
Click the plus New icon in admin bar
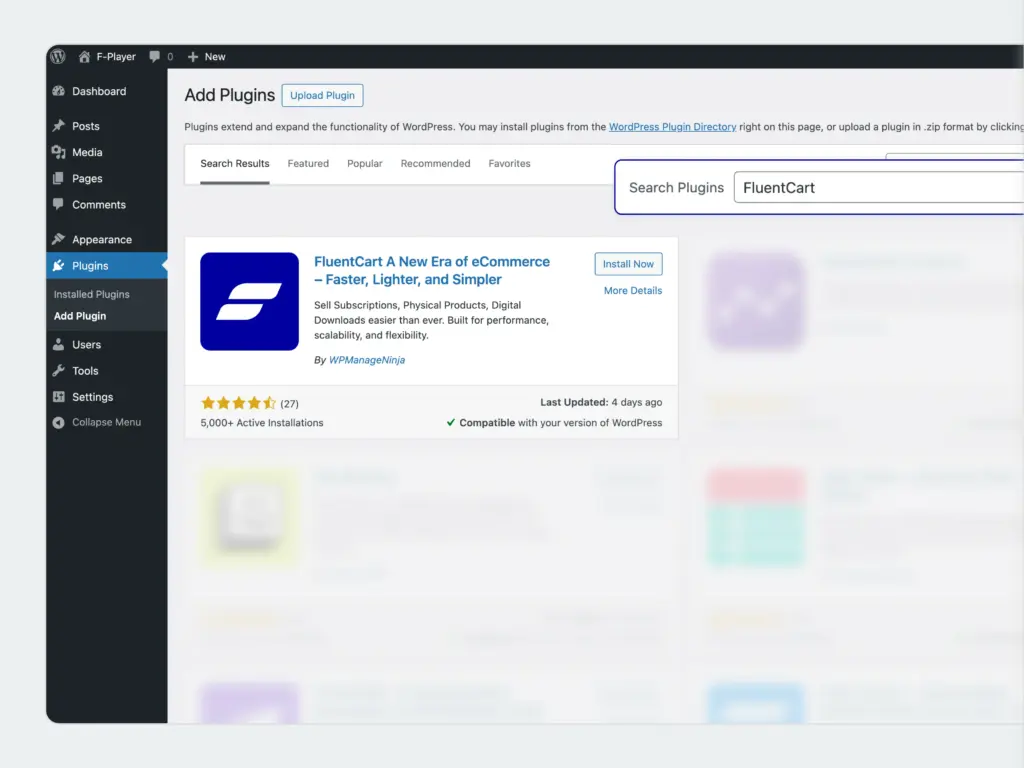(x=193, y=57)
